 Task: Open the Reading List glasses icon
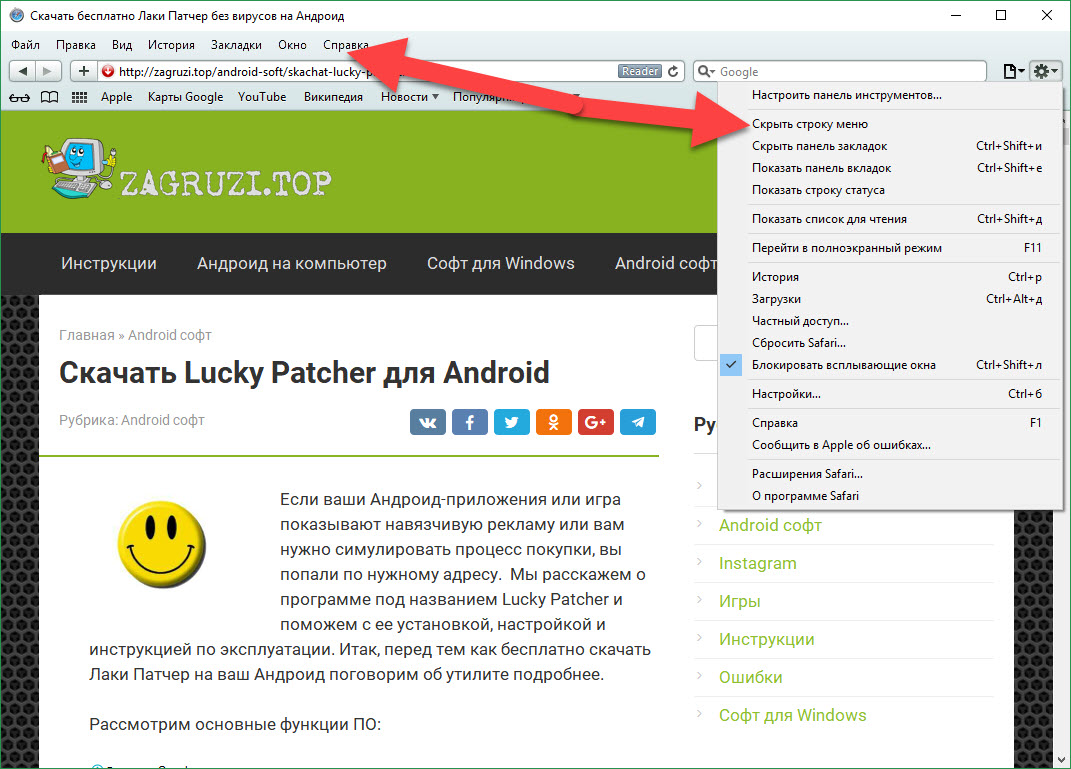click(x=19, y=97)
